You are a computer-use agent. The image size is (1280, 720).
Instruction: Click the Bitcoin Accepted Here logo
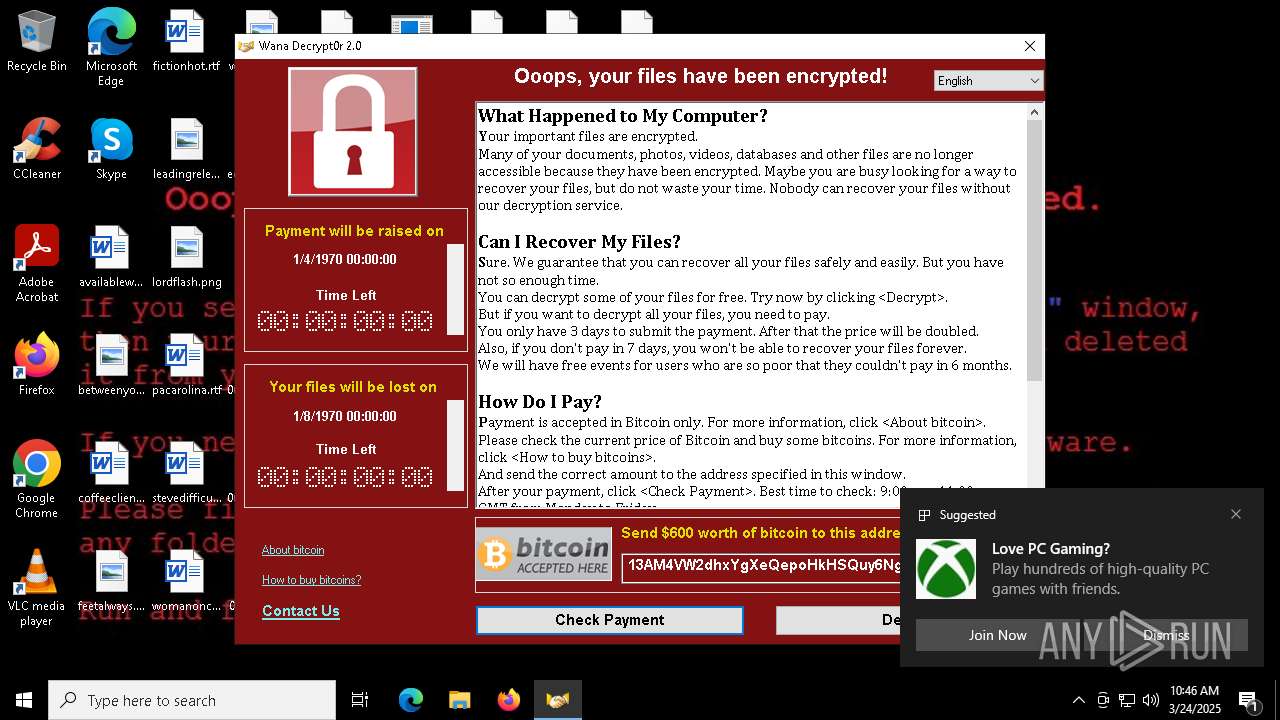click(544, 554)
